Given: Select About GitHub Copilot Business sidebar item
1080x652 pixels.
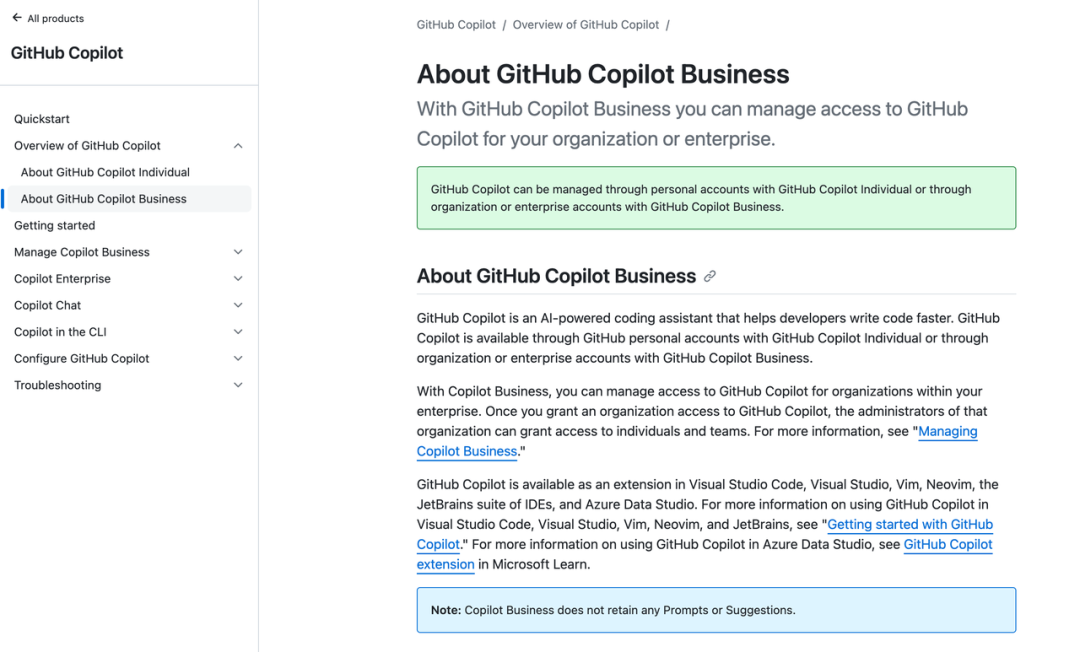Looking at the screenshot, I should [104, 199].
